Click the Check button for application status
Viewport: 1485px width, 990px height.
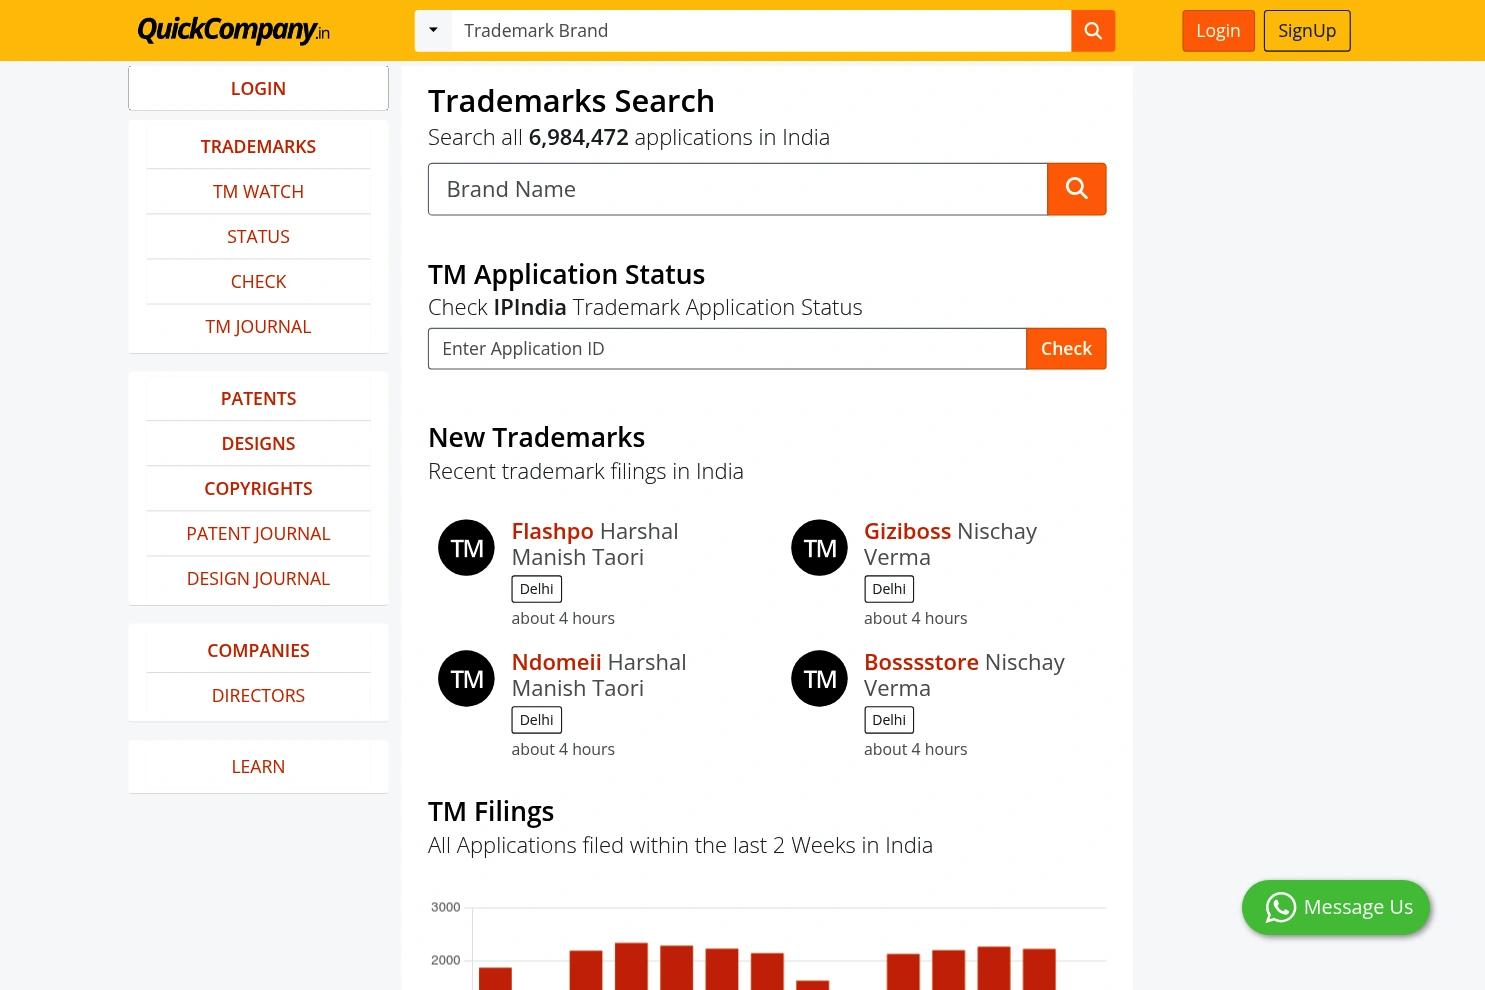1065,348
